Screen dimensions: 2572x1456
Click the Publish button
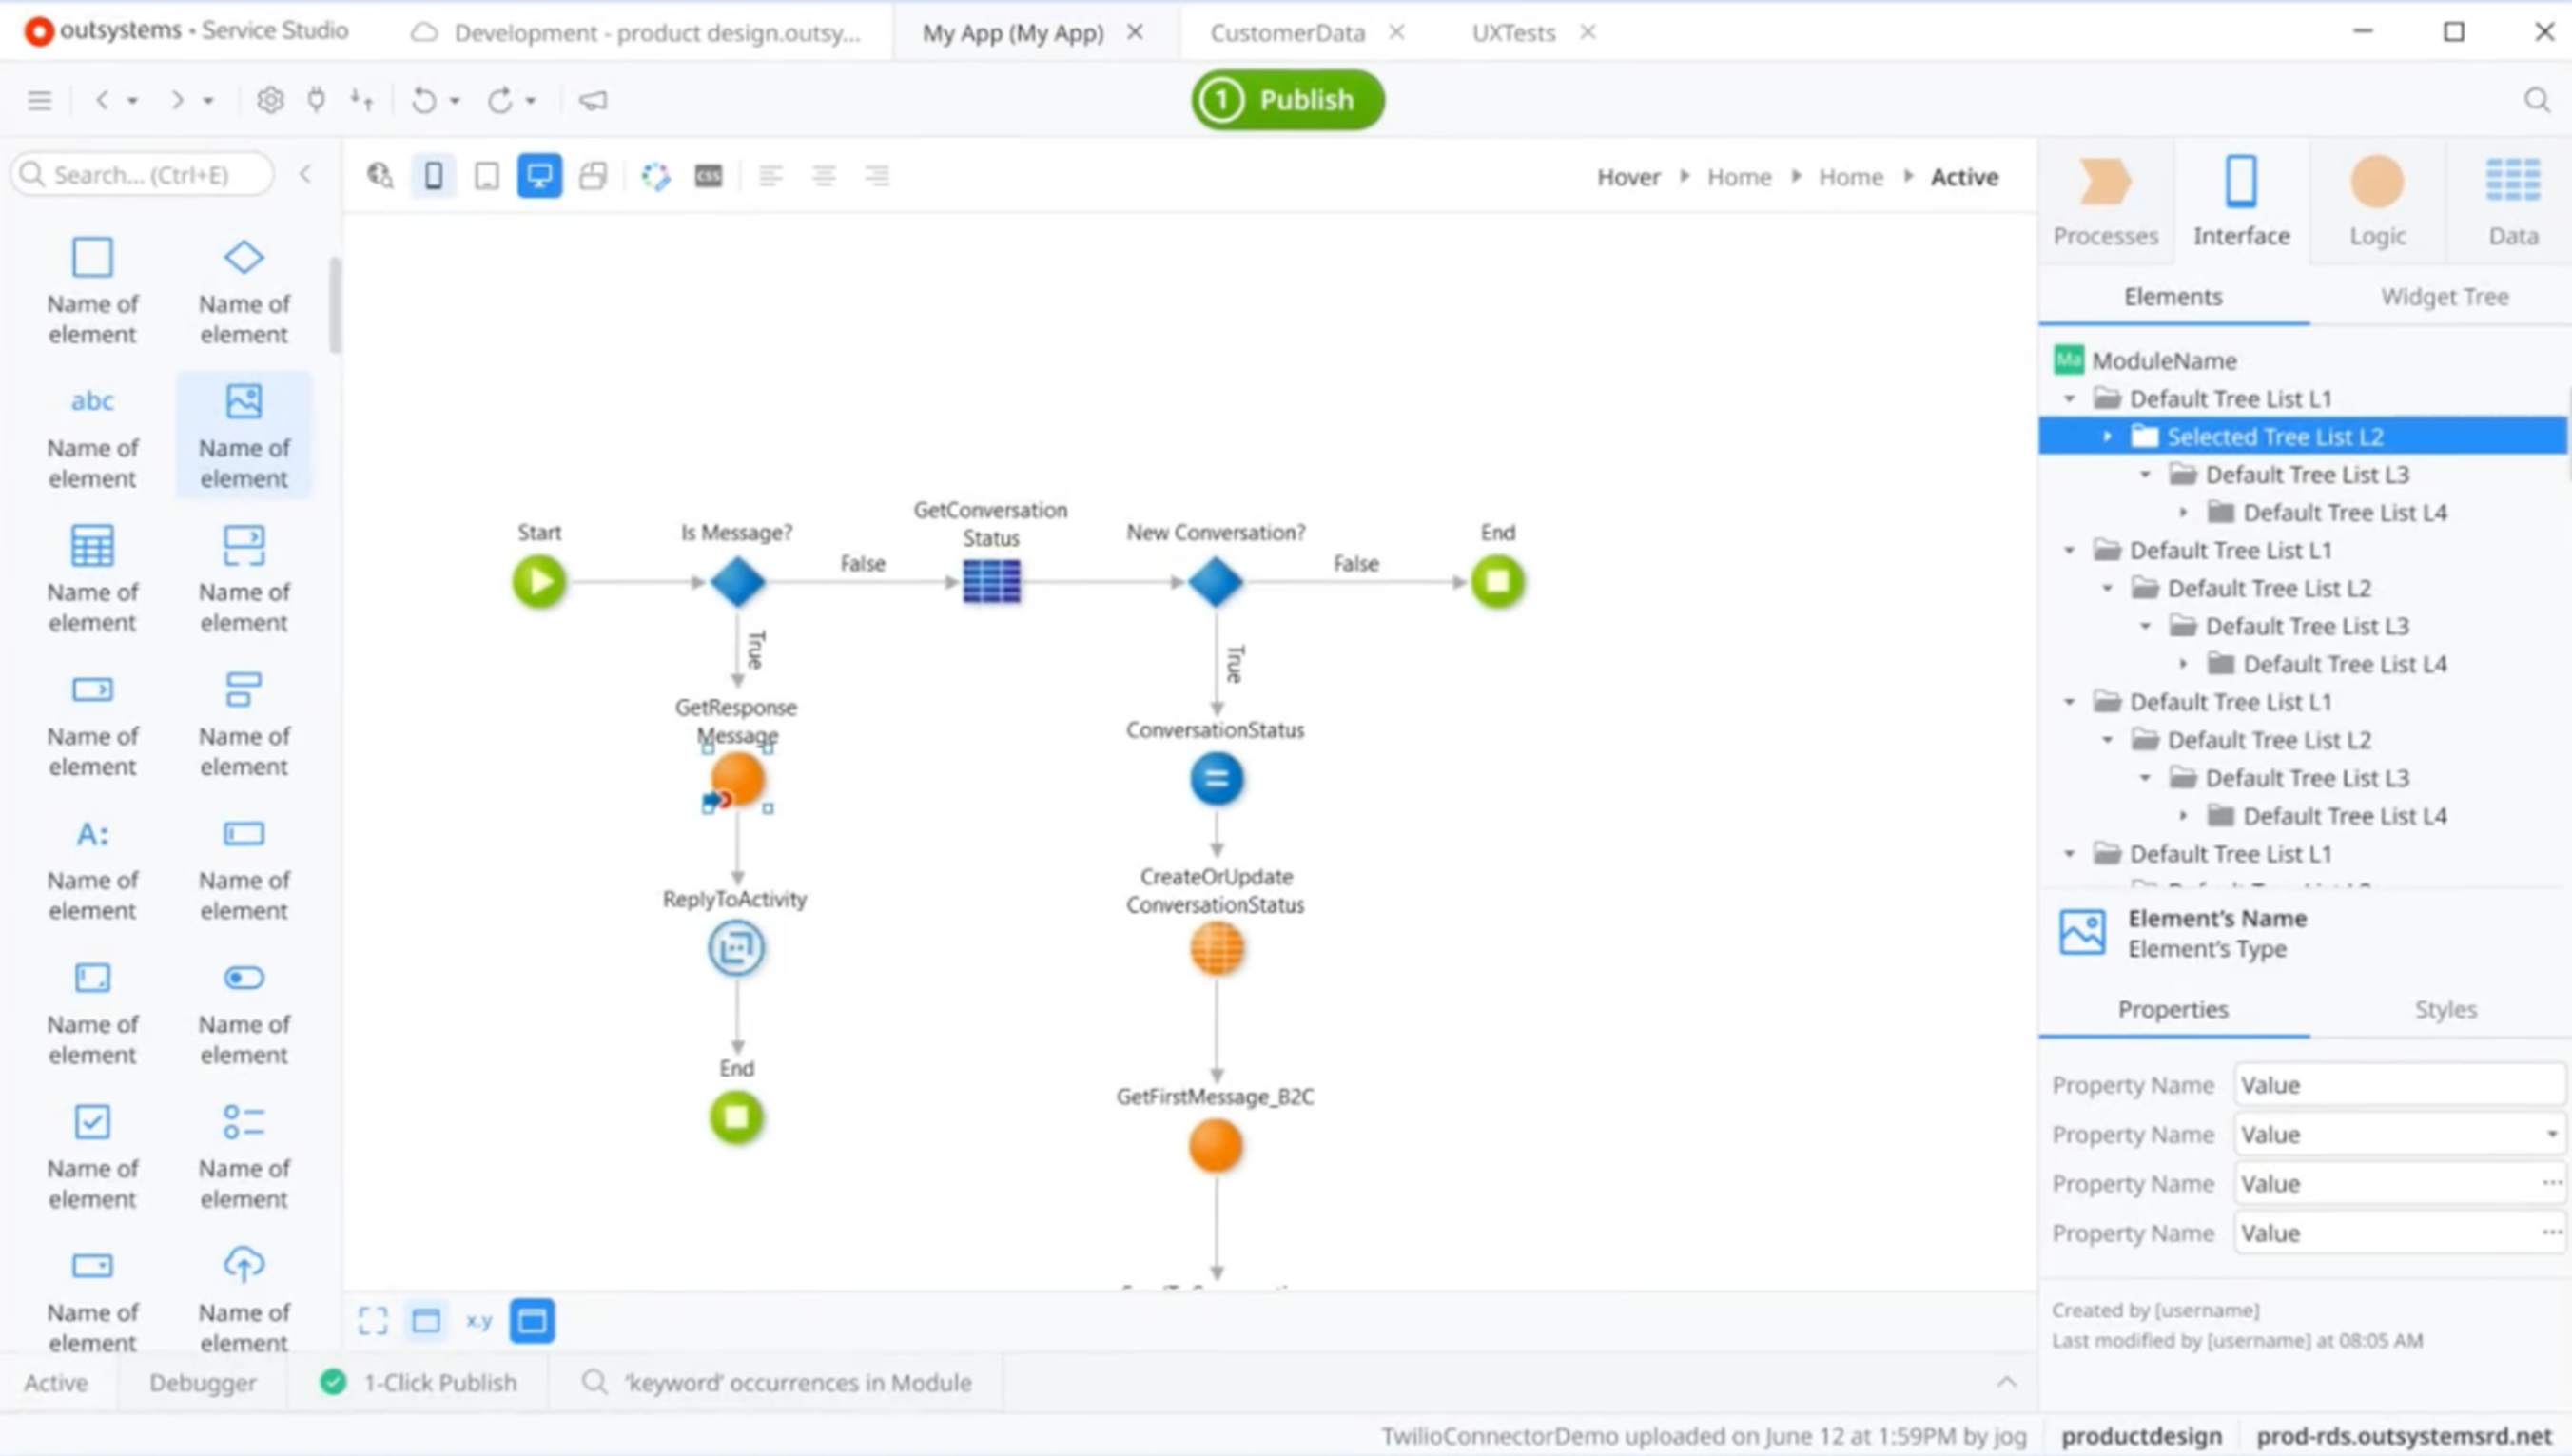click(x=1288, y=99)
